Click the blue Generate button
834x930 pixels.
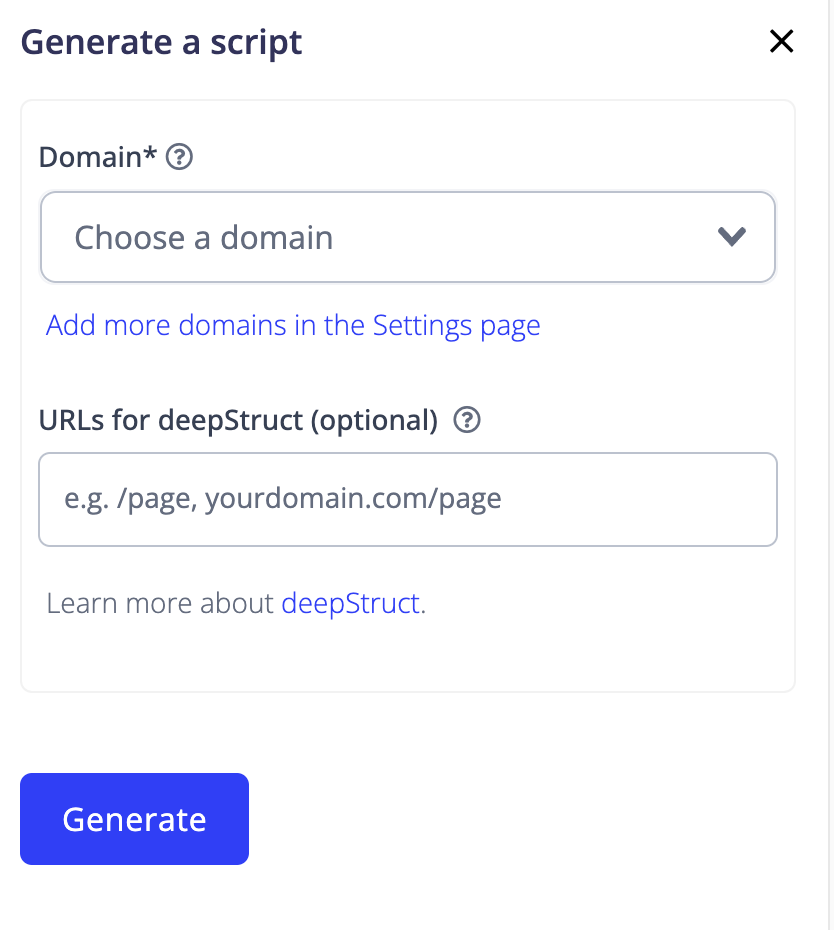(x=135, y=818)
